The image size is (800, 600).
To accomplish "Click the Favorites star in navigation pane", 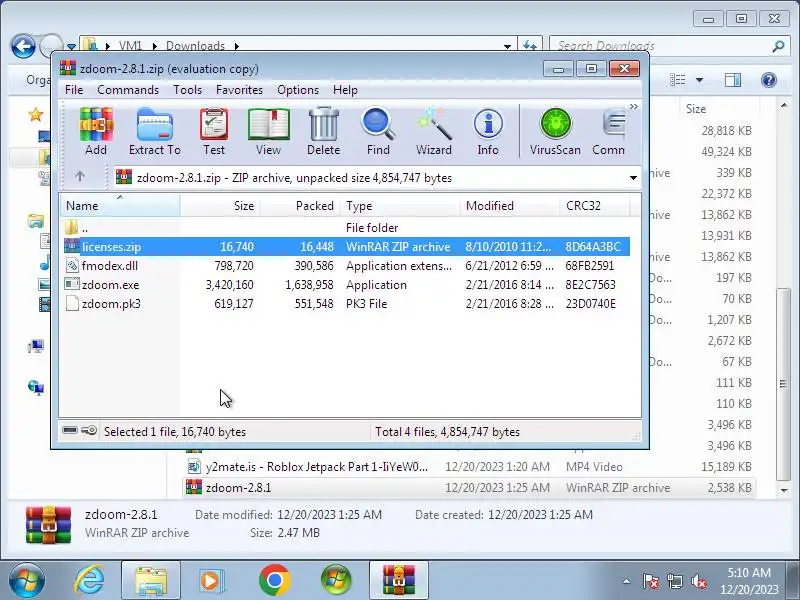I will pyautogui.click(x=36, y=114).
